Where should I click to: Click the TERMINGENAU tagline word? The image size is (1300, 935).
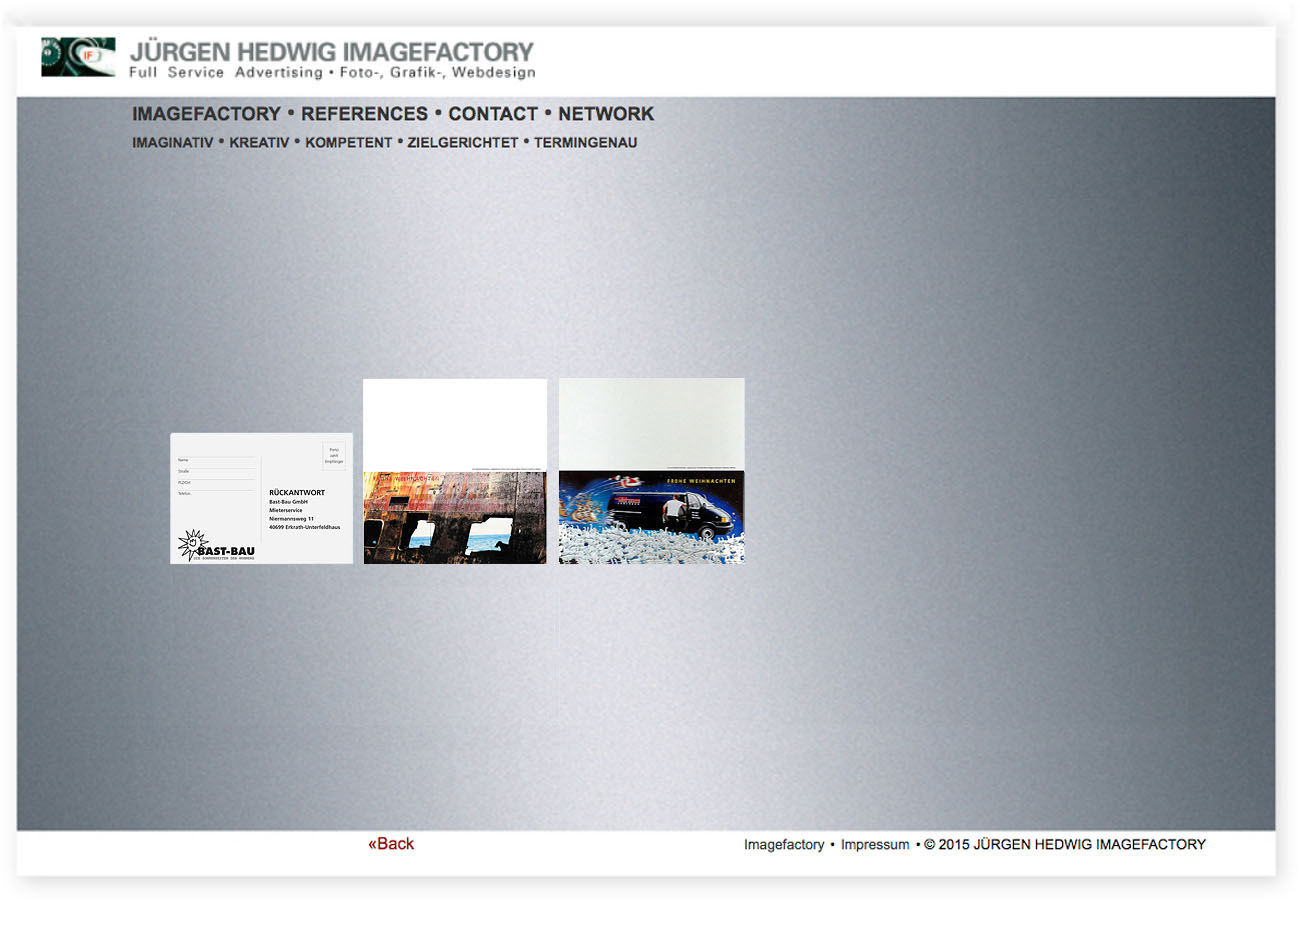(x=585, y=143)
